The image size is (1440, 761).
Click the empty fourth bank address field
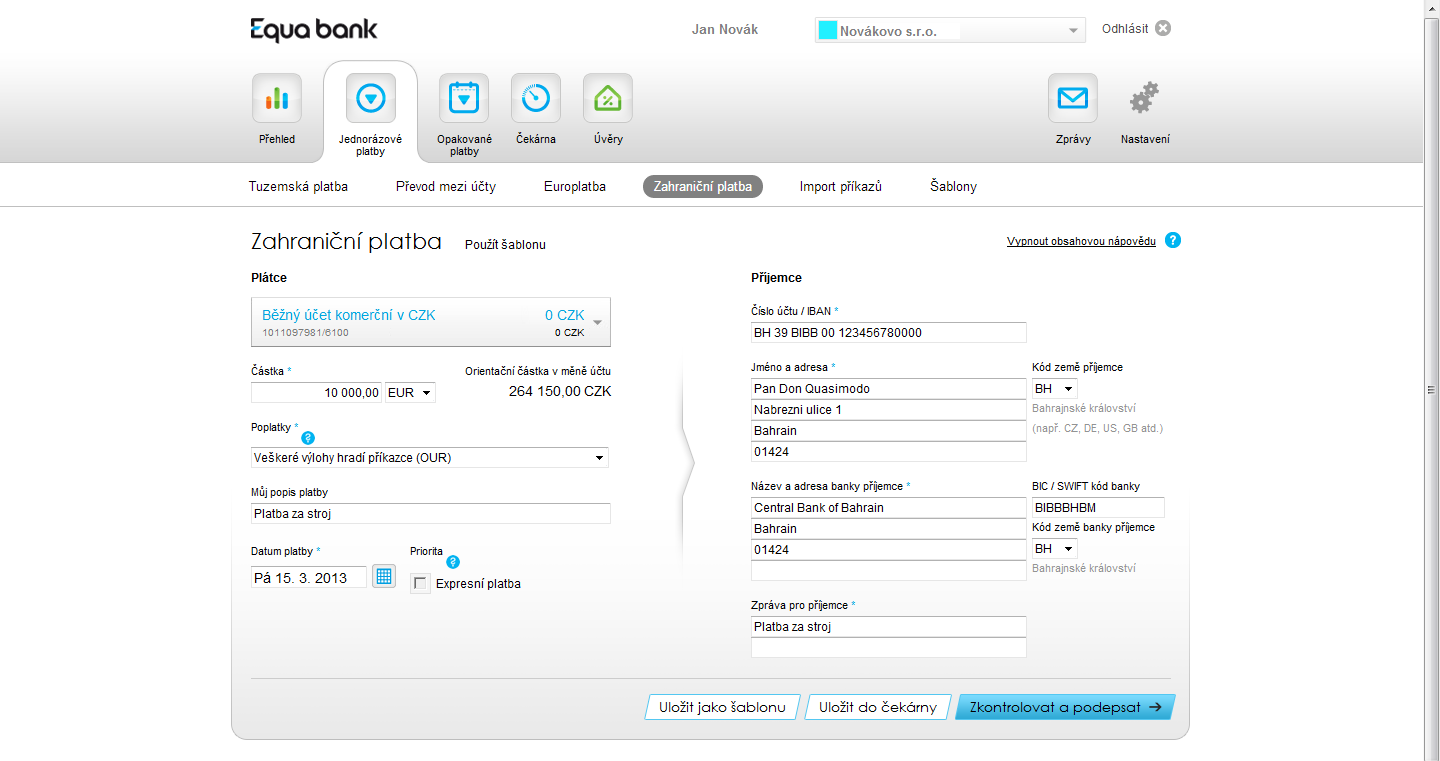pyautogui.click(x=889, y=570)
